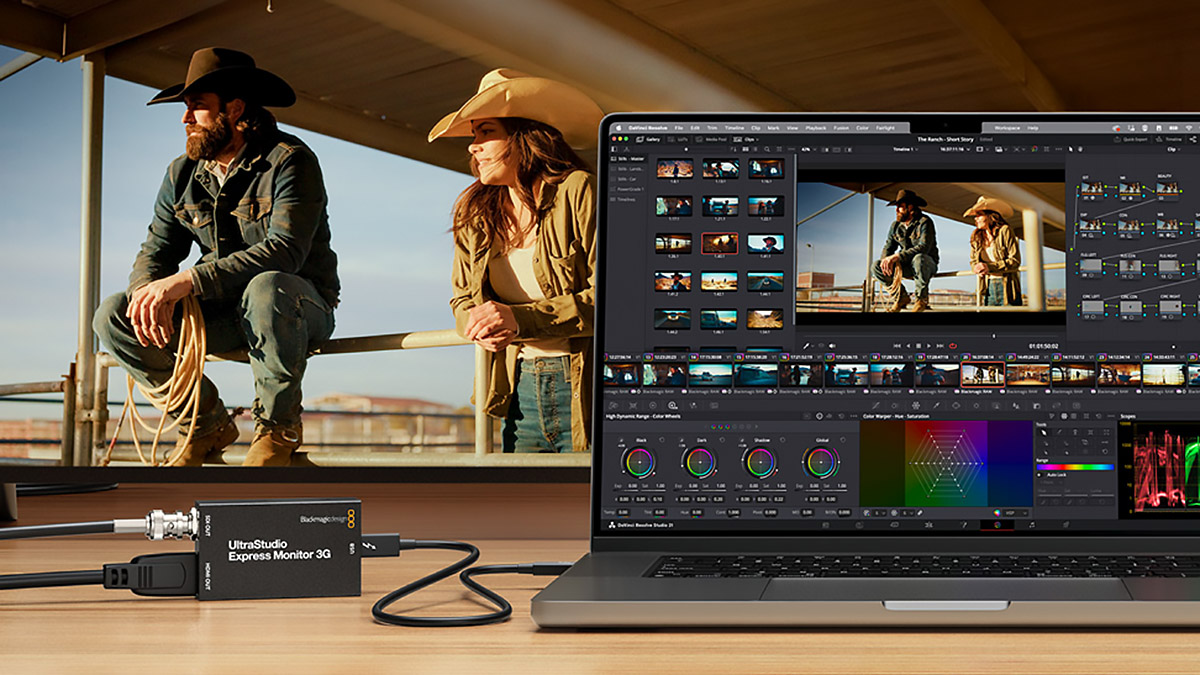This screenshot has width=1200, height=675.
Task: Switch to the Deliver page icon
Action: (1066, 525)
